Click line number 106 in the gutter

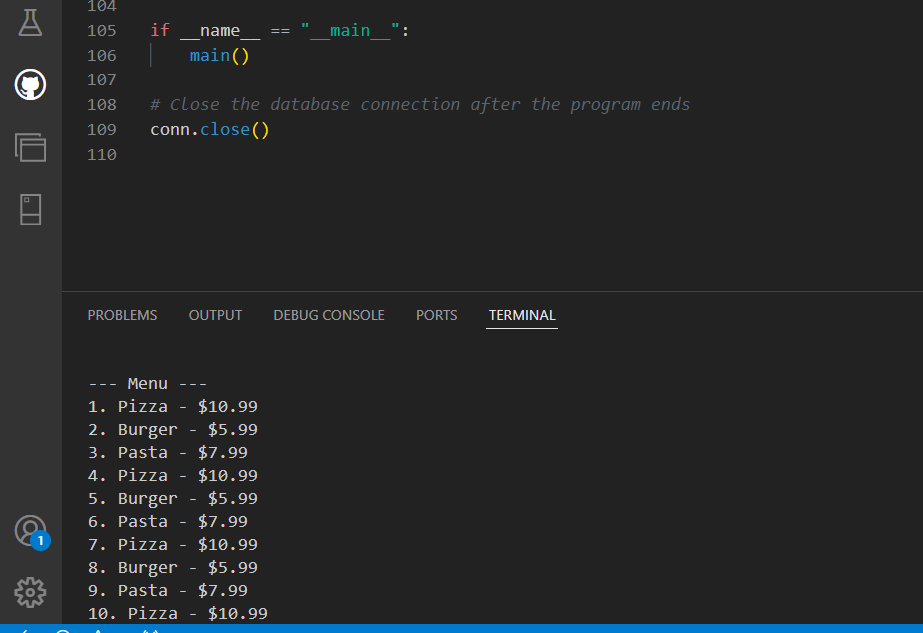[102, 55]
